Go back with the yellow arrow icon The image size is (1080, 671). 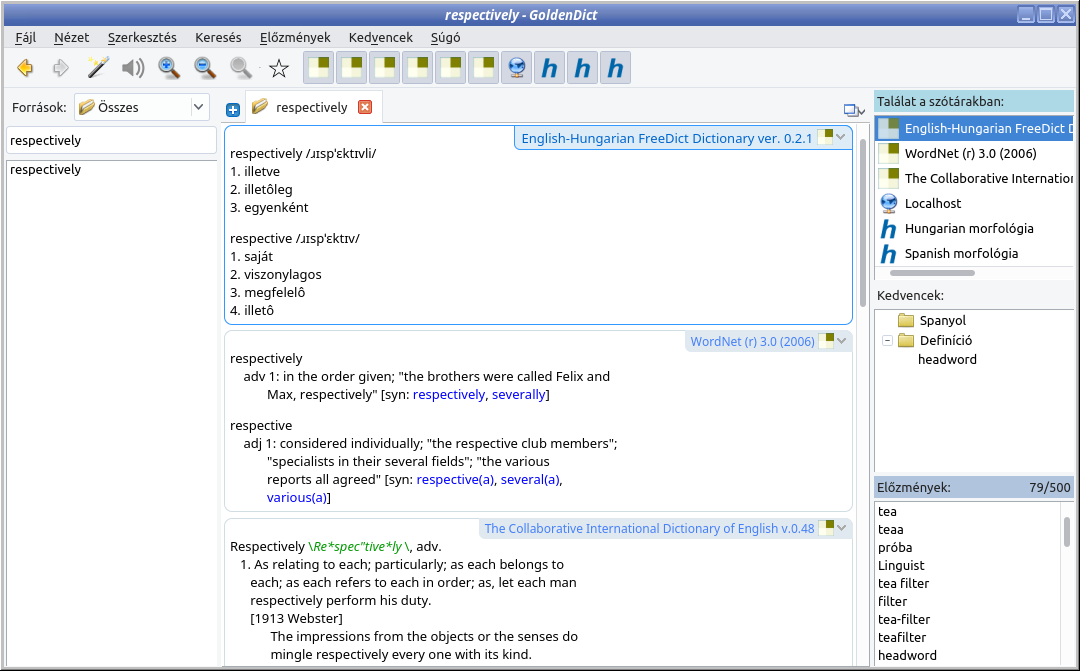[26, 68]
